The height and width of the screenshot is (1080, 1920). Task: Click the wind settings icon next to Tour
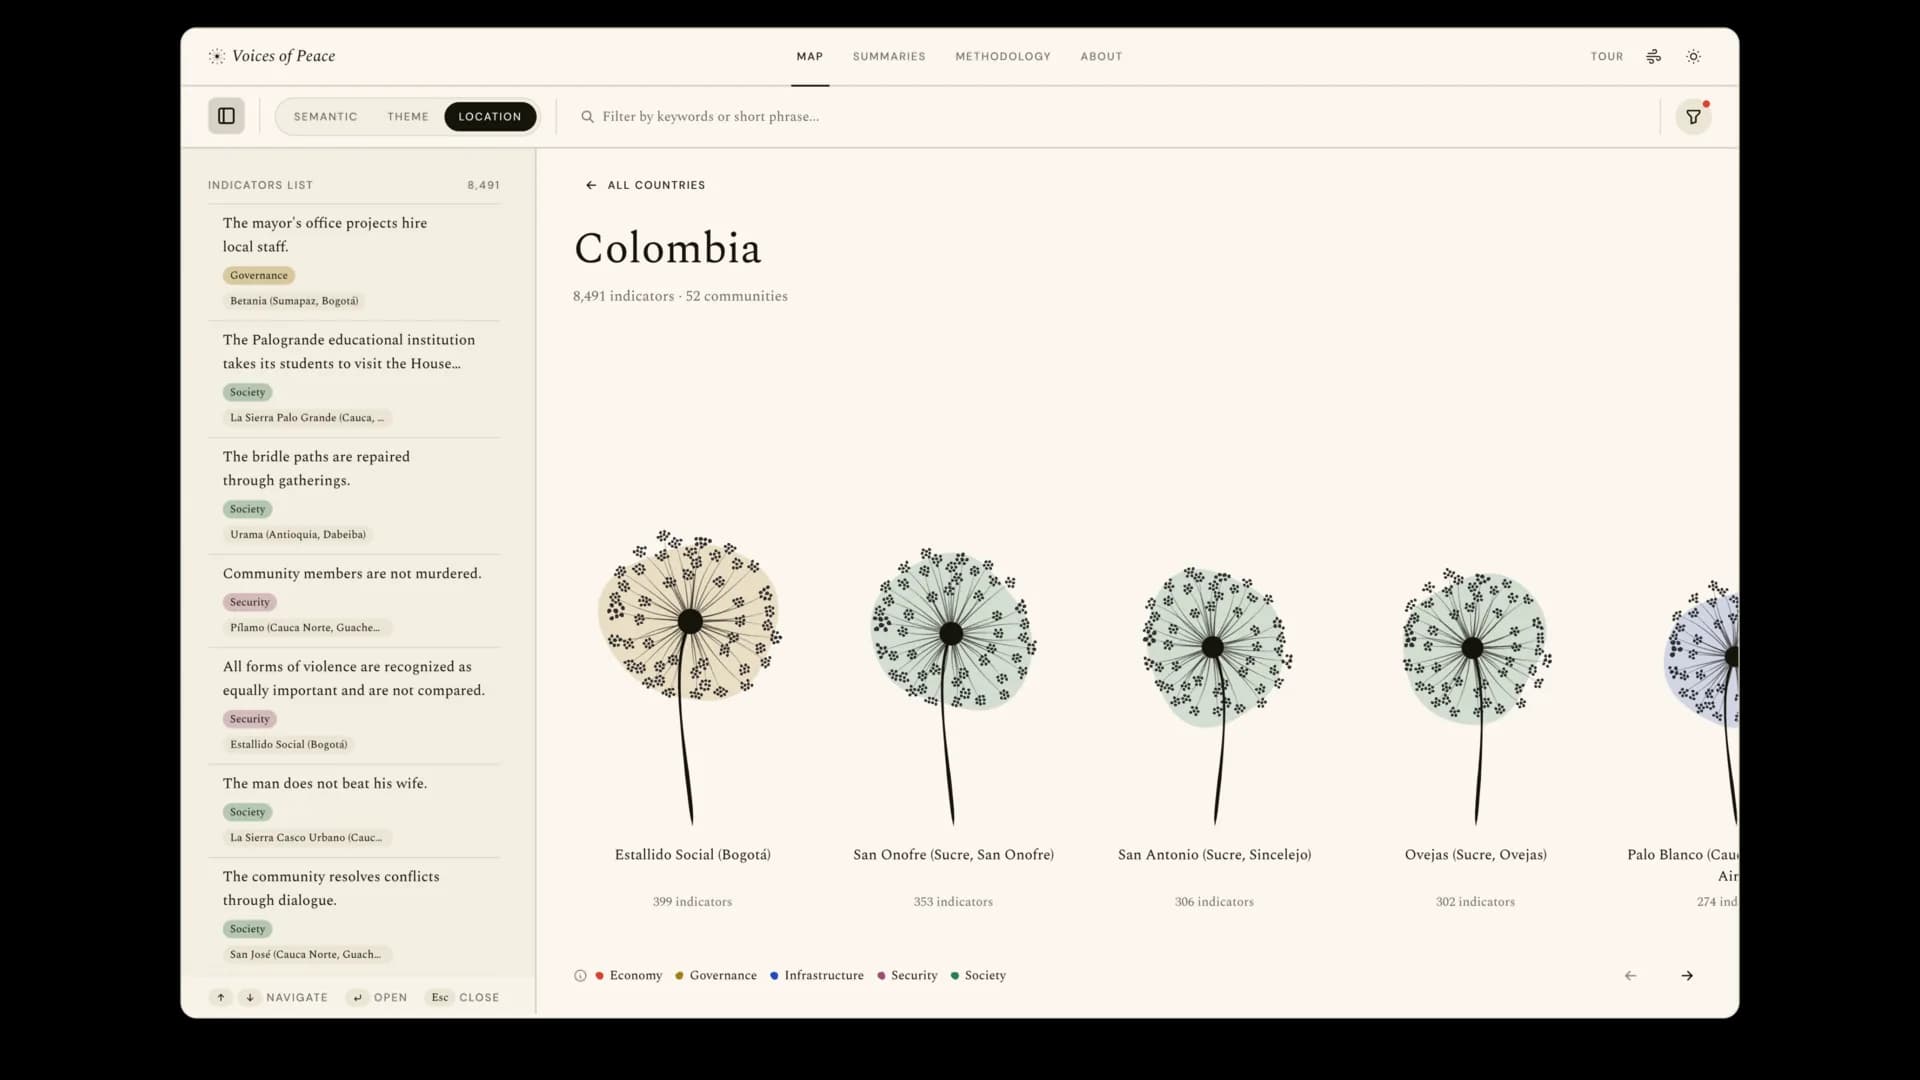click(1653, 57)
